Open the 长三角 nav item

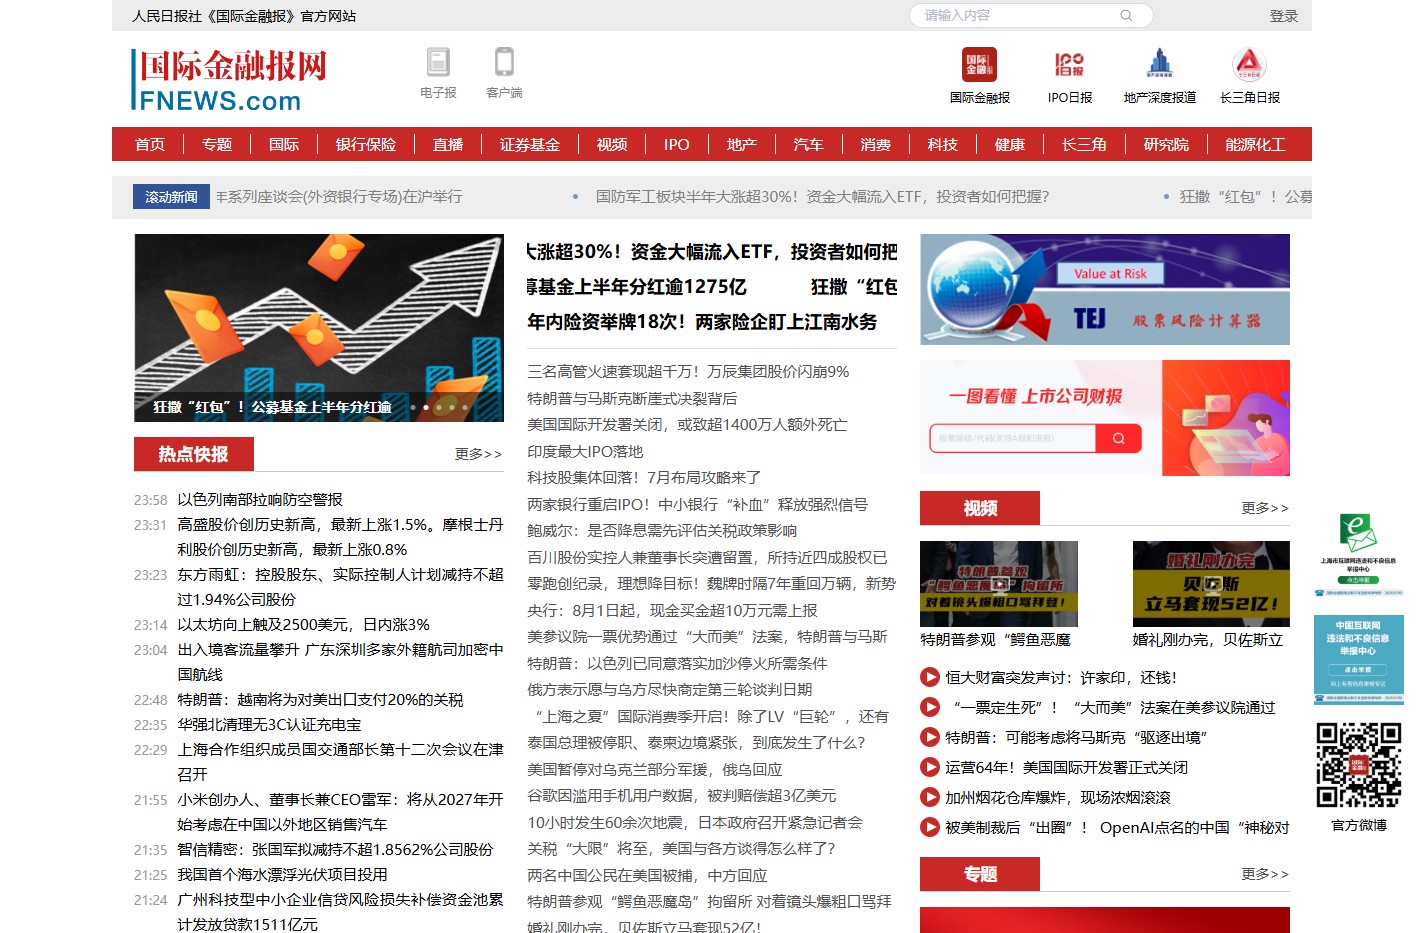[x=1084, y=144]
